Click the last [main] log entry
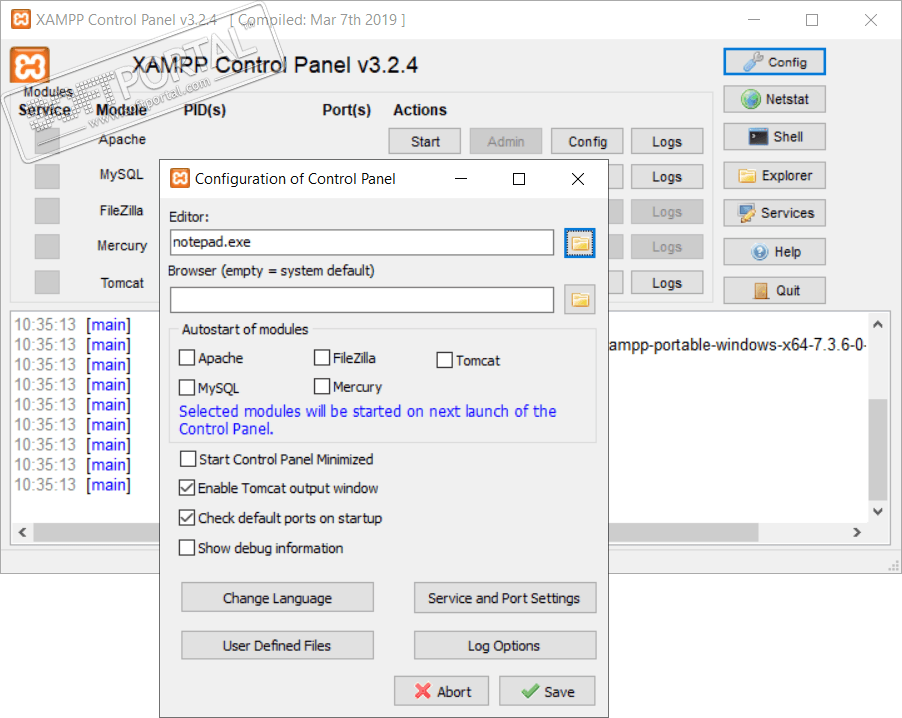The height and width of the screenshot is (718, 902). [x=72, y=485]
